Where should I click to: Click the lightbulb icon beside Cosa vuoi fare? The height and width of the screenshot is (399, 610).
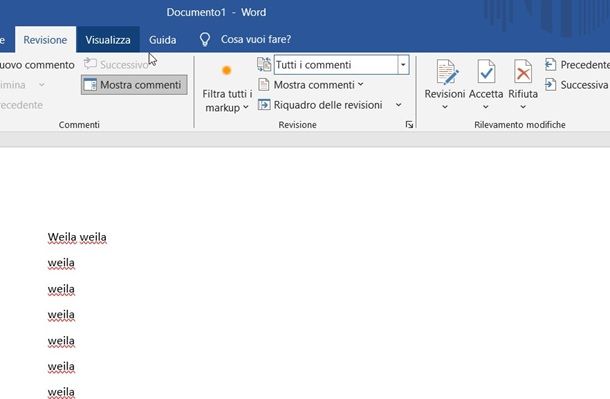coord(205,39)
